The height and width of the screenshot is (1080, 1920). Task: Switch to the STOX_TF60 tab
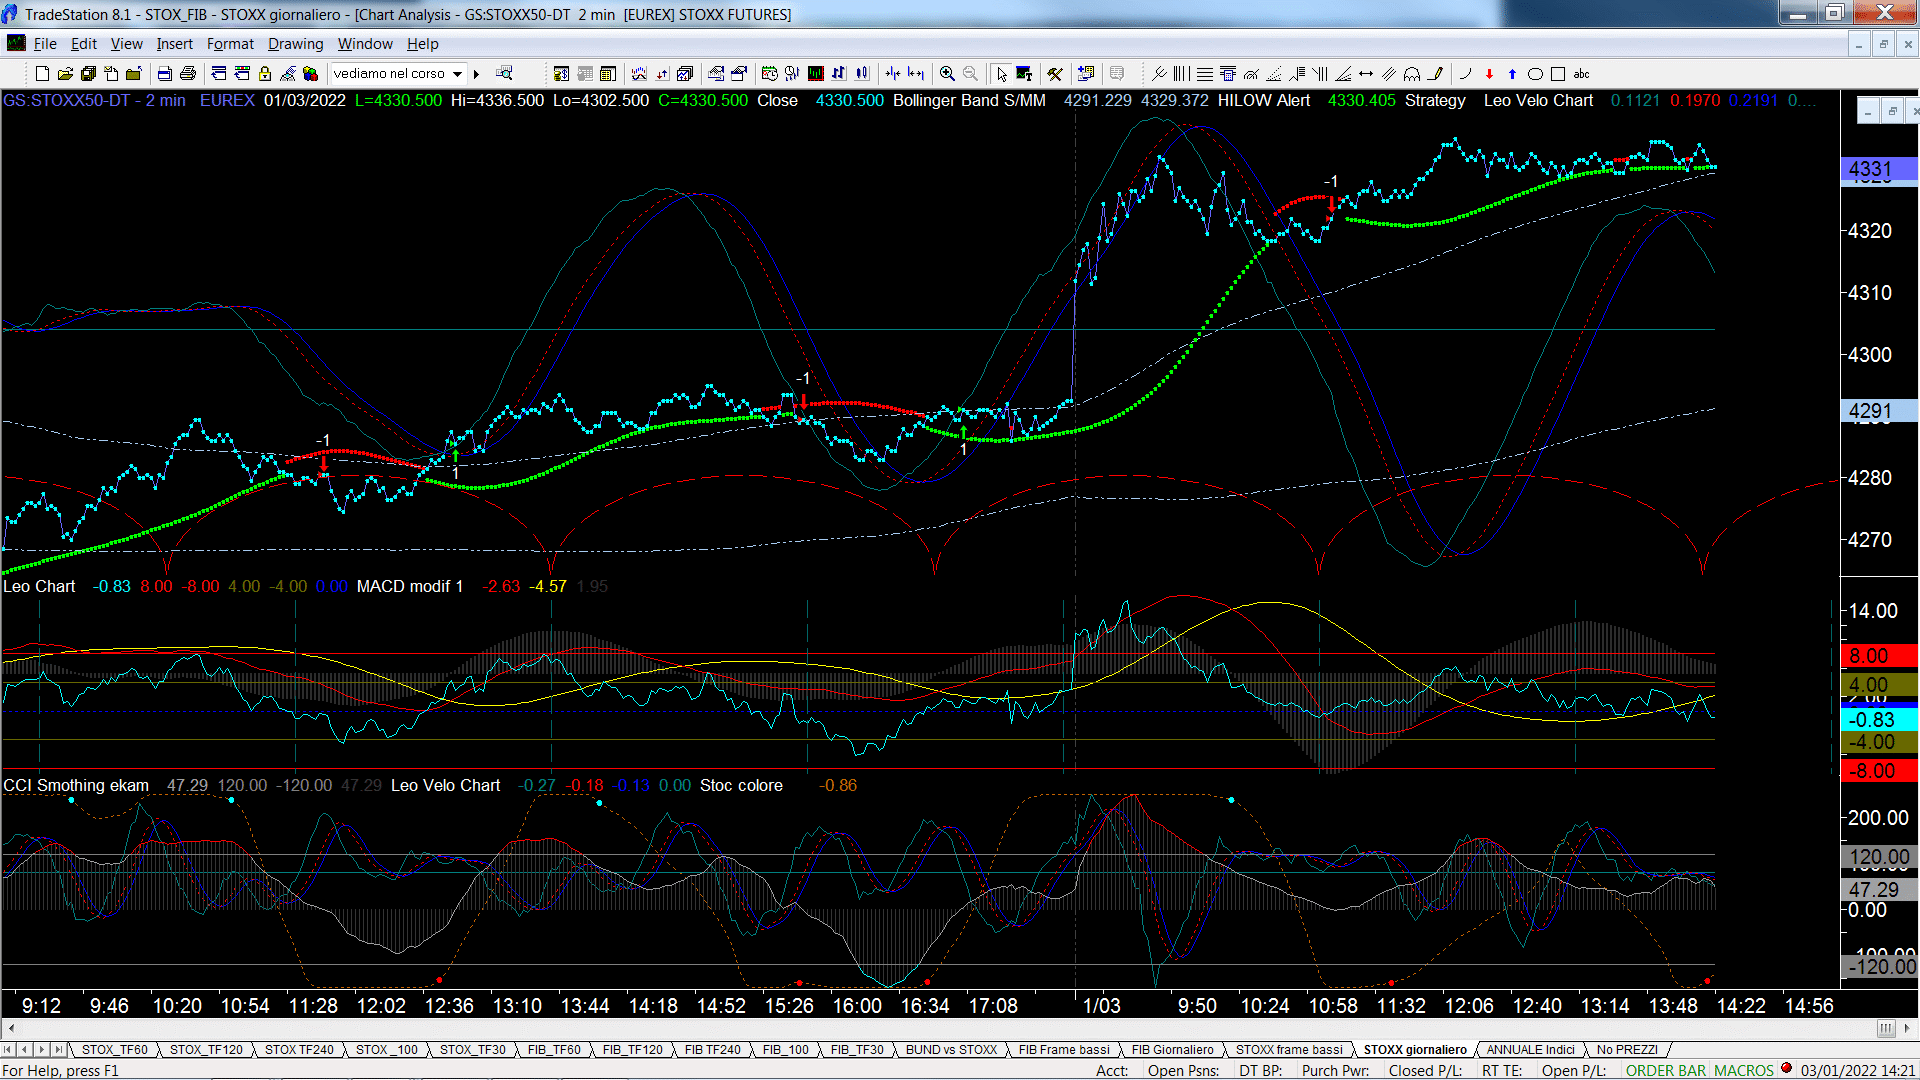point(114,1050)
